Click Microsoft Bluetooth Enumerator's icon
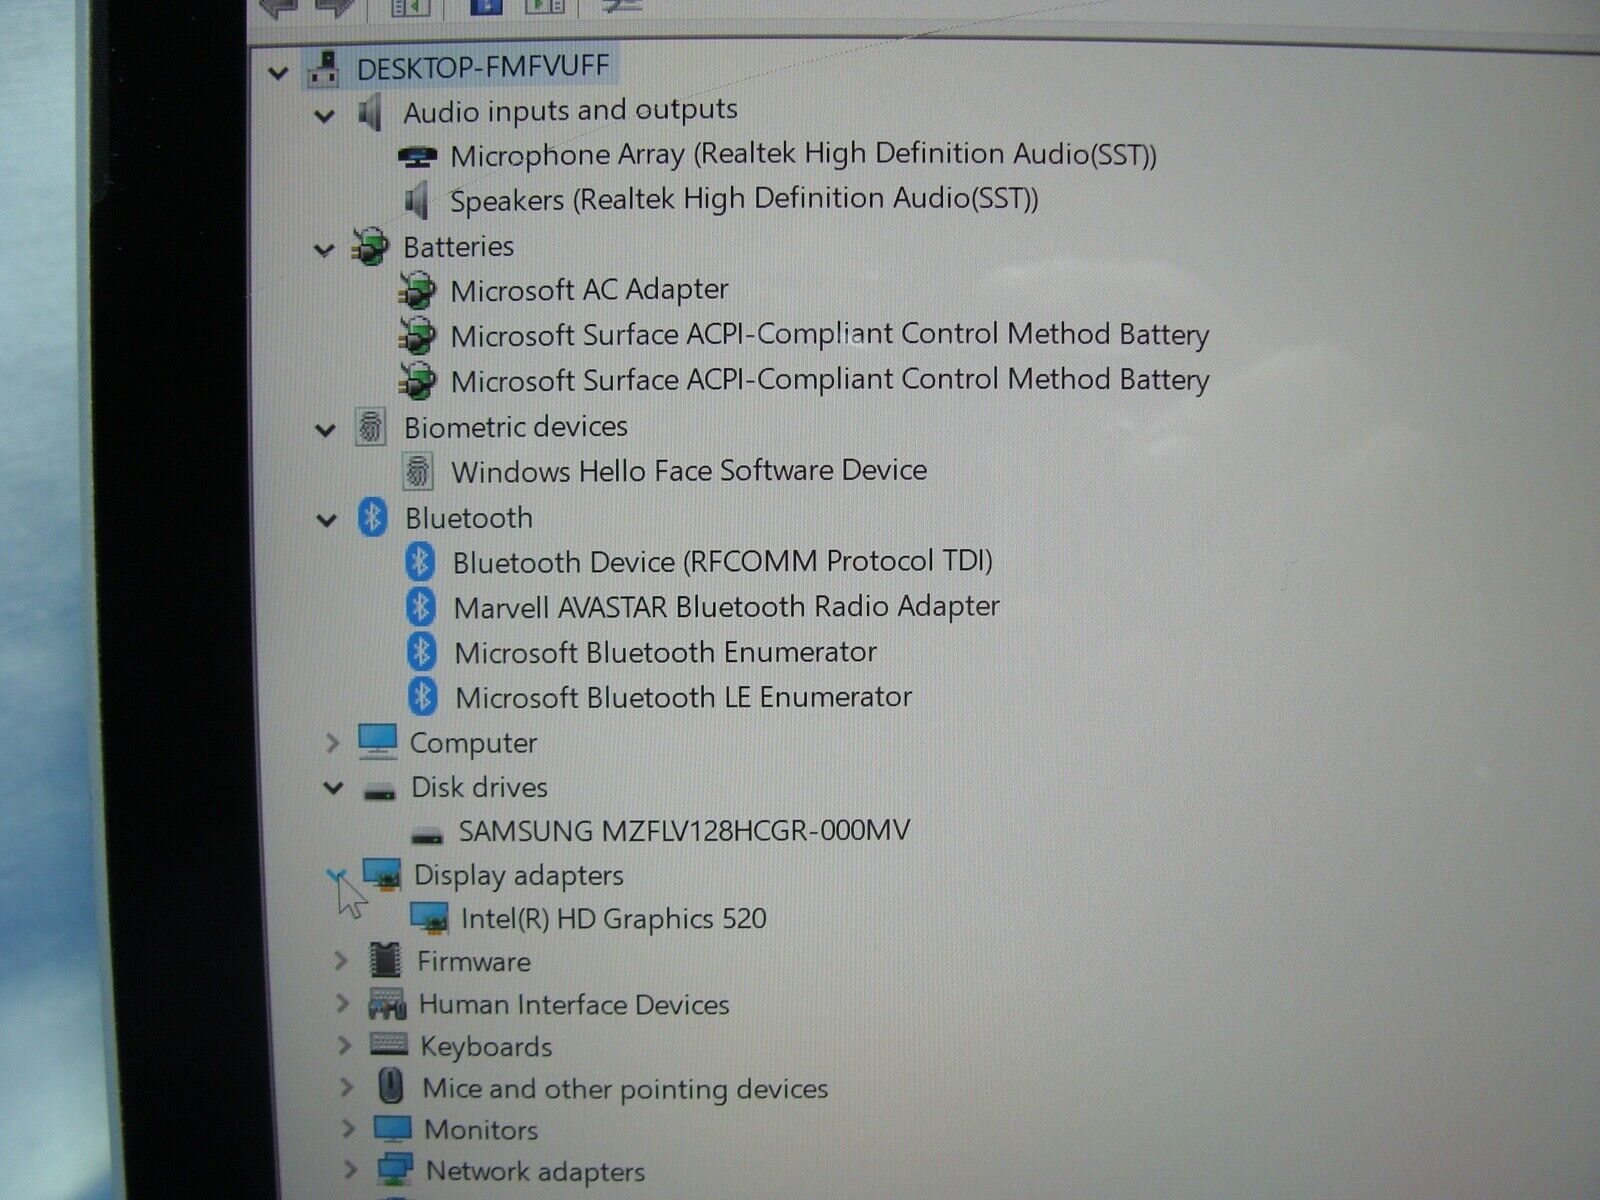 pos(422,652)
